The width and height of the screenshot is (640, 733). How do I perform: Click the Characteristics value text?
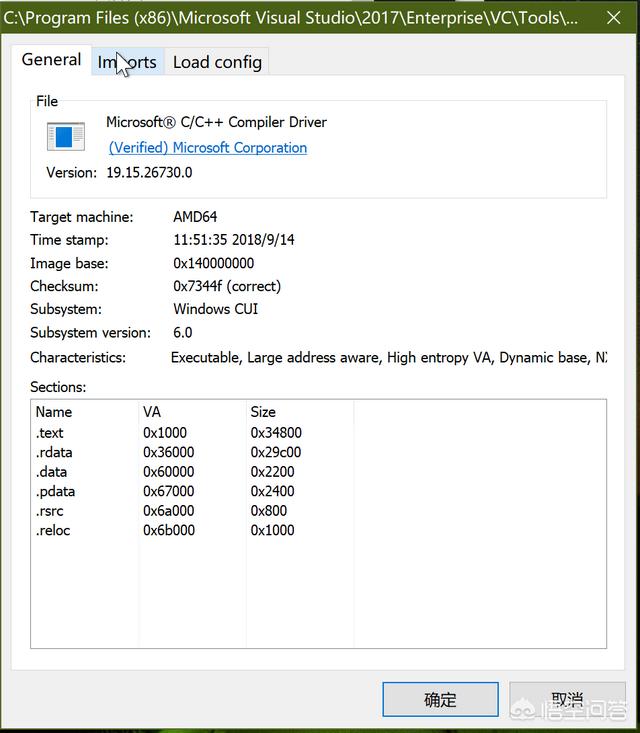(x=388, y=358)
